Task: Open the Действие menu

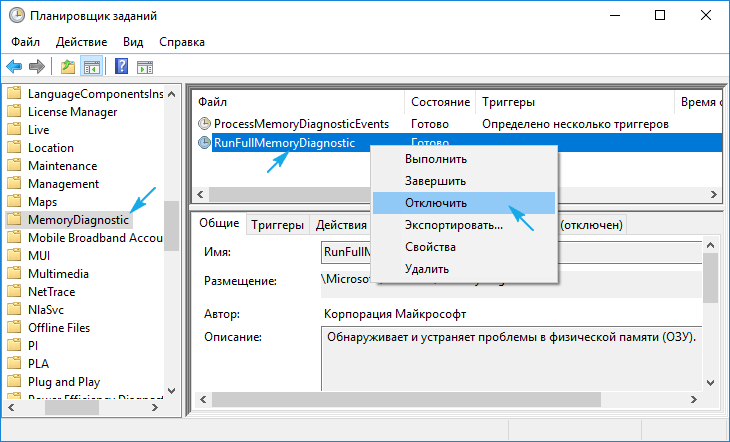Action: (x=83, y=42)
